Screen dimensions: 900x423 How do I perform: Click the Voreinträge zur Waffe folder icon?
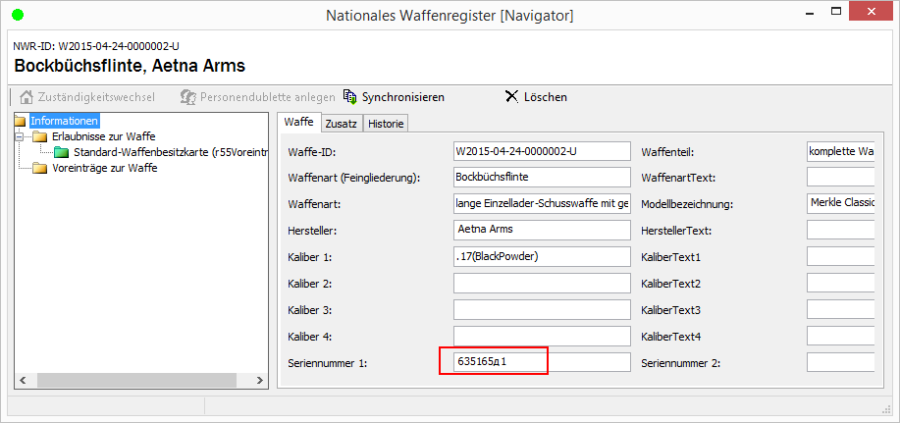pyautogui.click(x=40, y=168)
